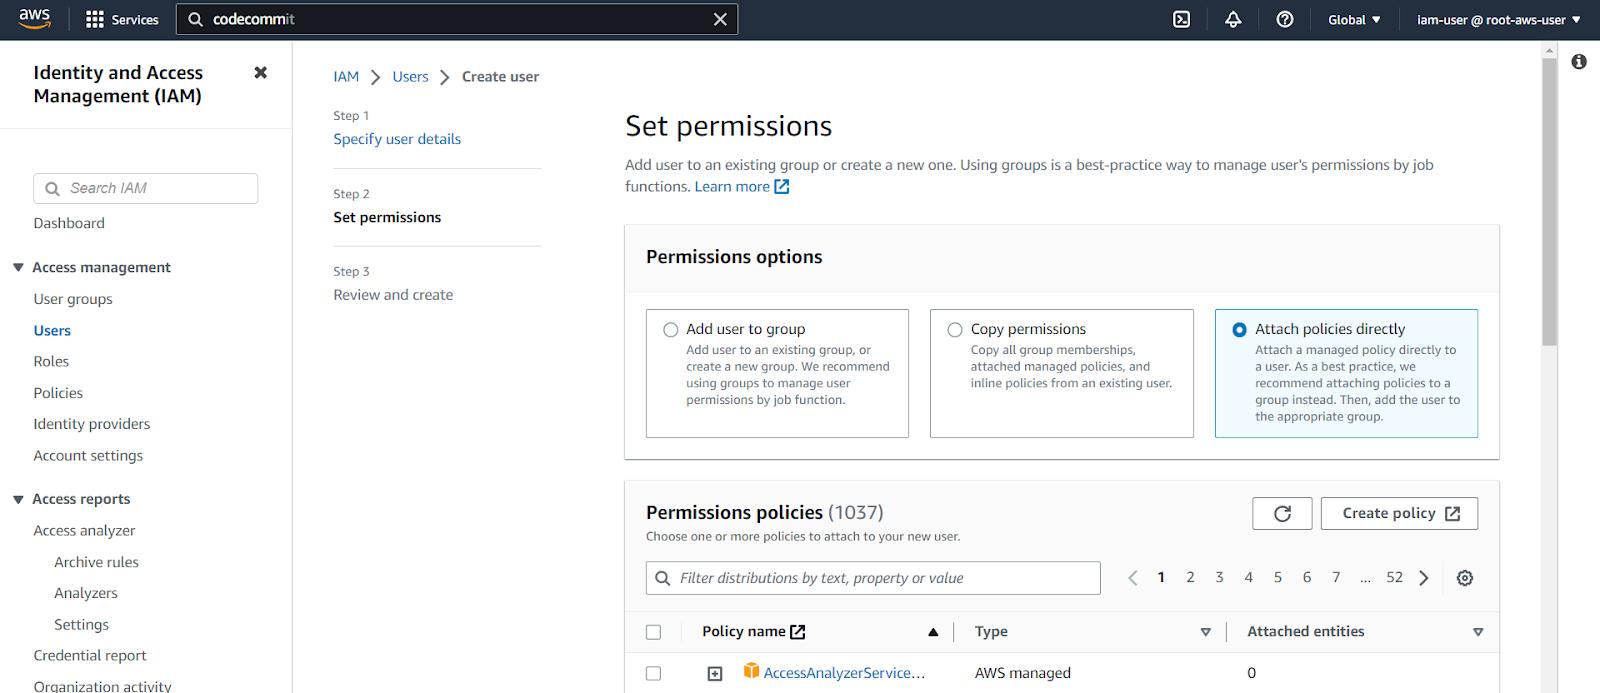Expand the AccessAnalyzerService policy row plus icon
Screen dimensions: 1600x693
coord(715,674)
